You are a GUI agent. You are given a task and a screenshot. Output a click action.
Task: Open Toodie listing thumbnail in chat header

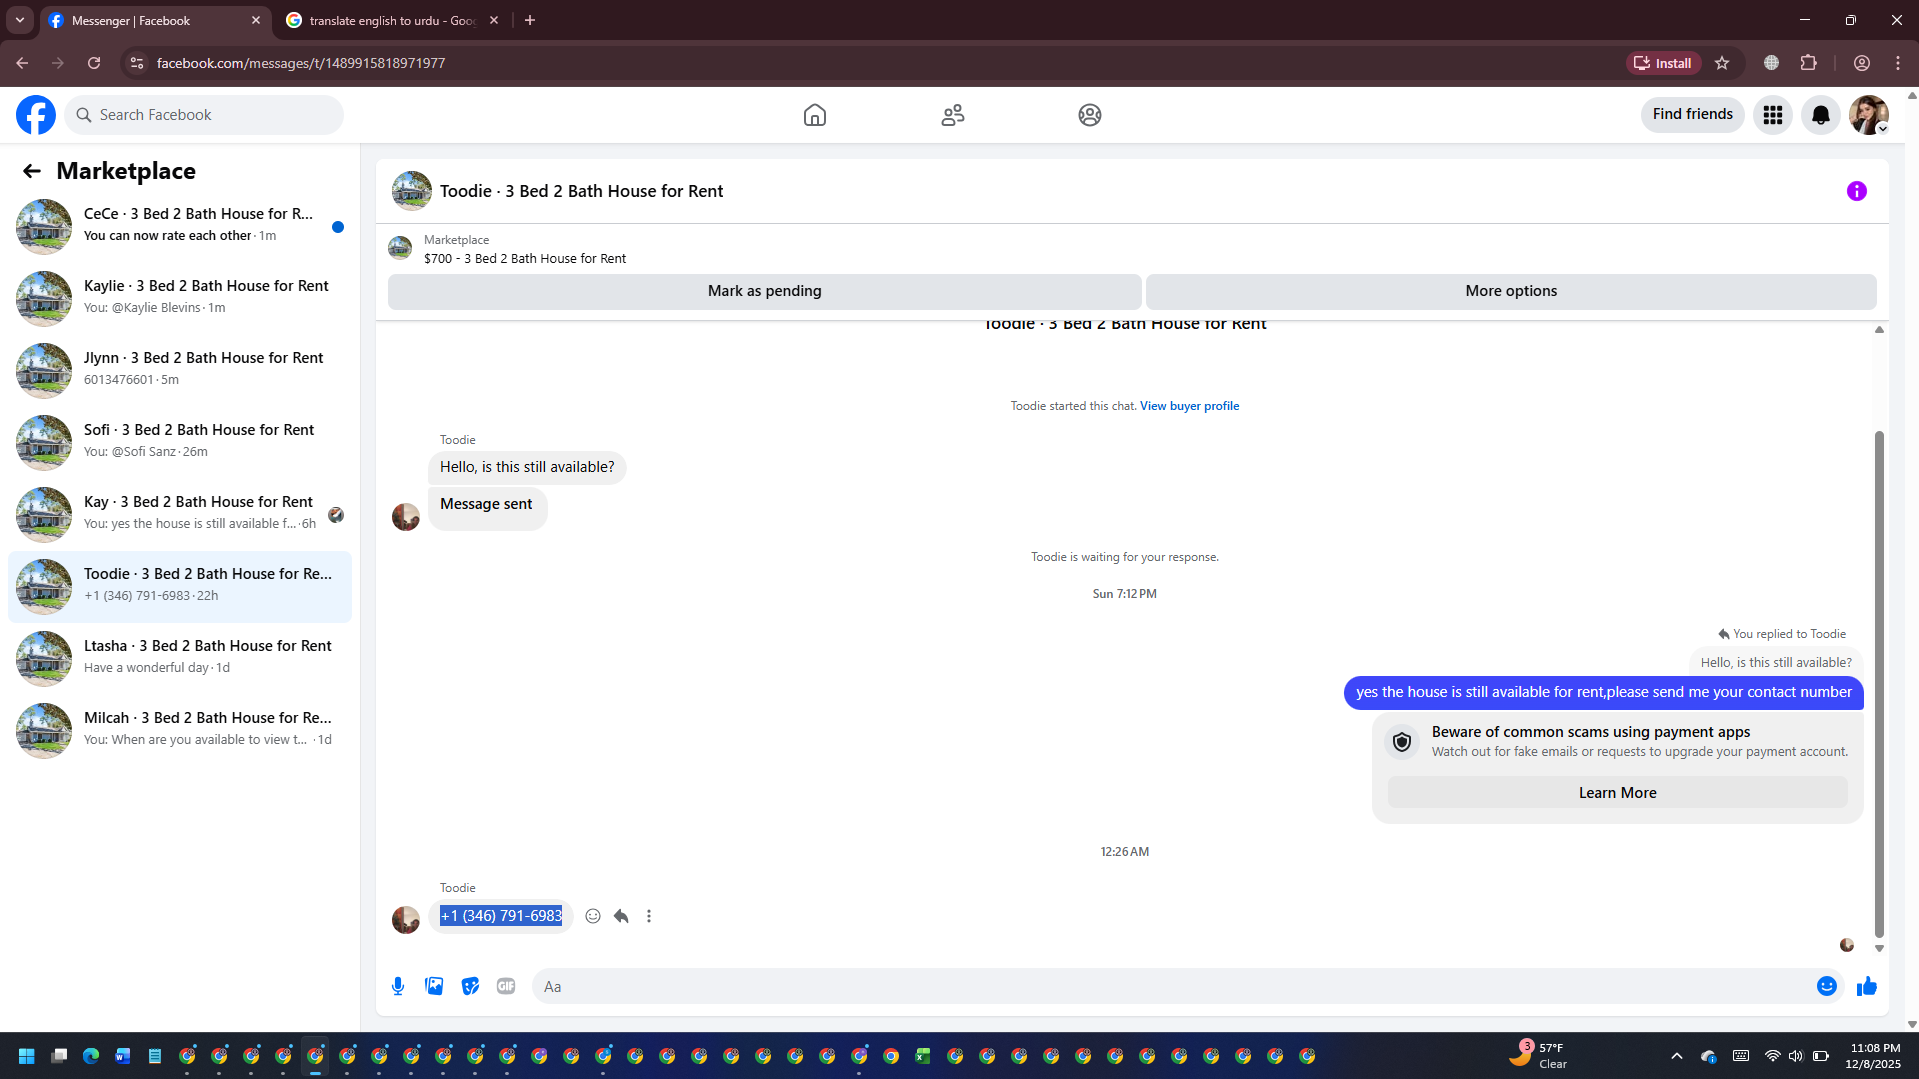412,191
